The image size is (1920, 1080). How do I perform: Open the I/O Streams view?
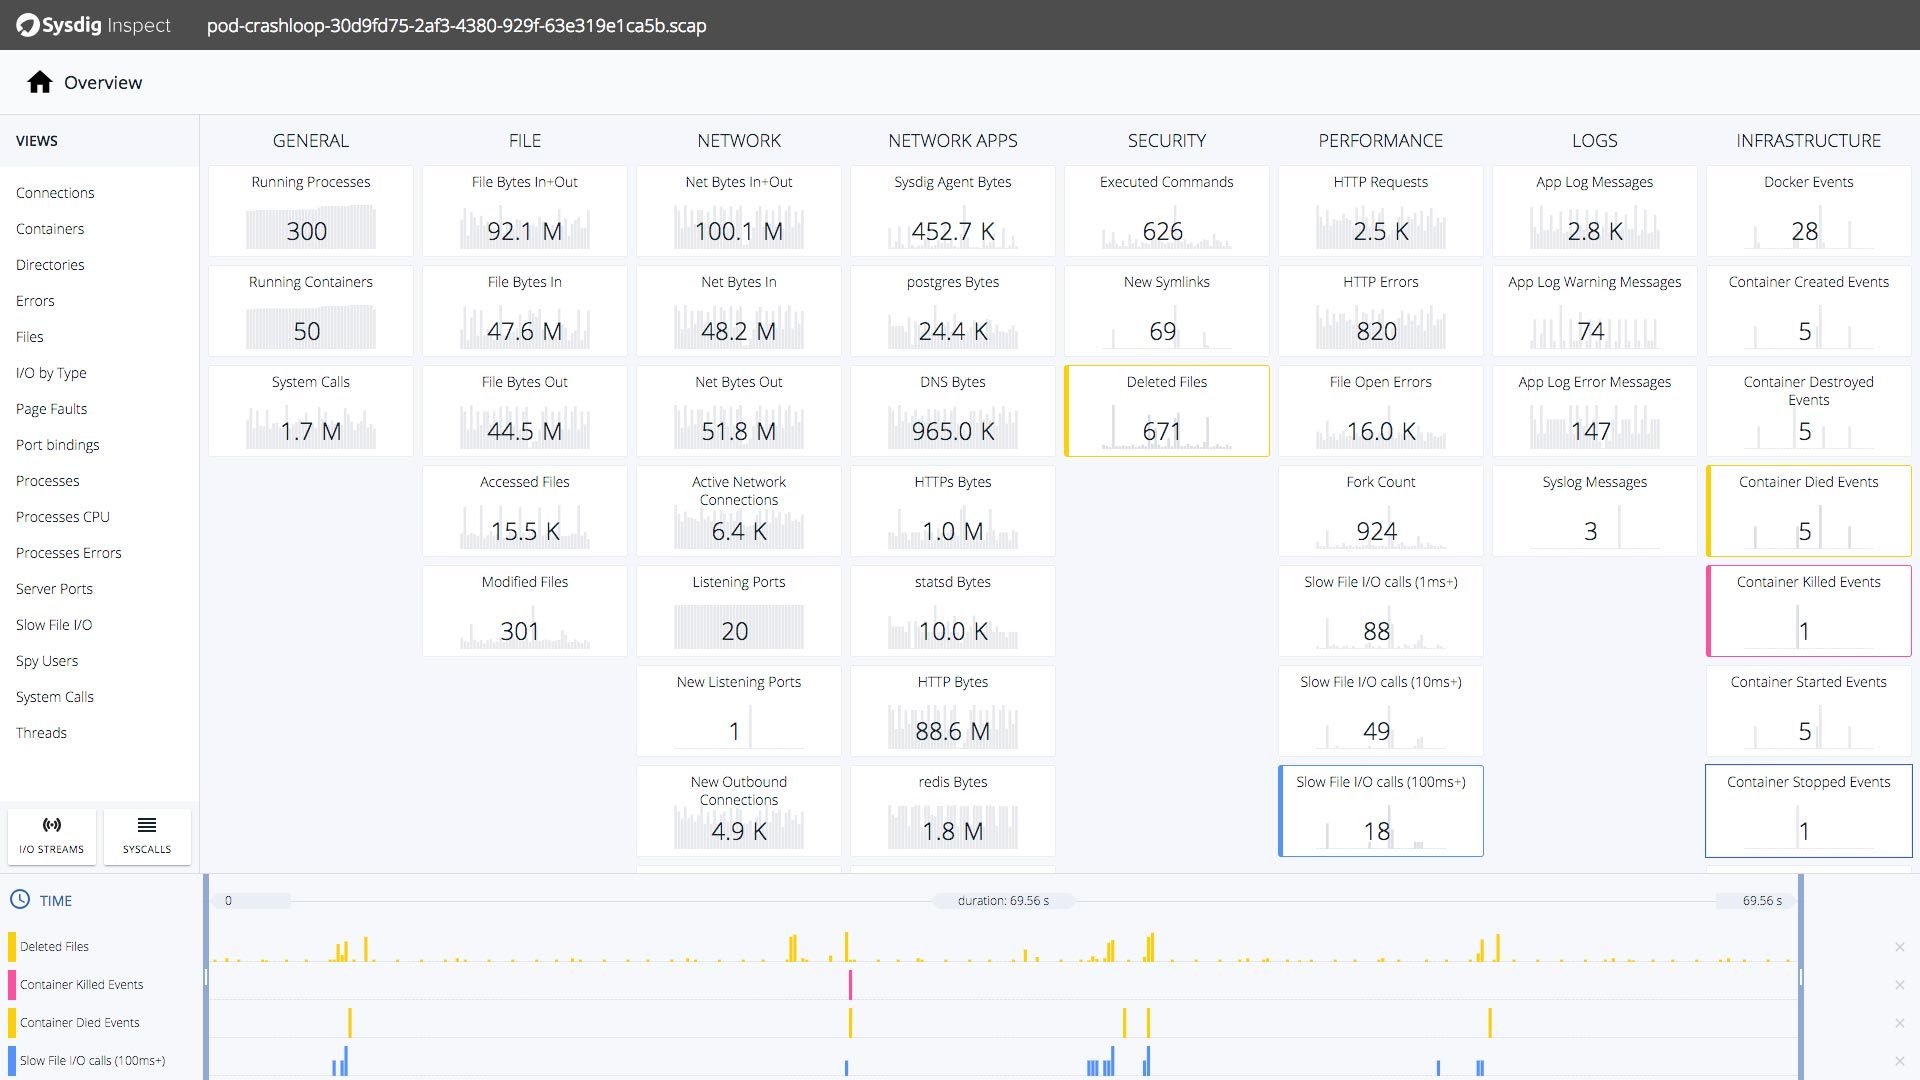[x=52, y=836]
